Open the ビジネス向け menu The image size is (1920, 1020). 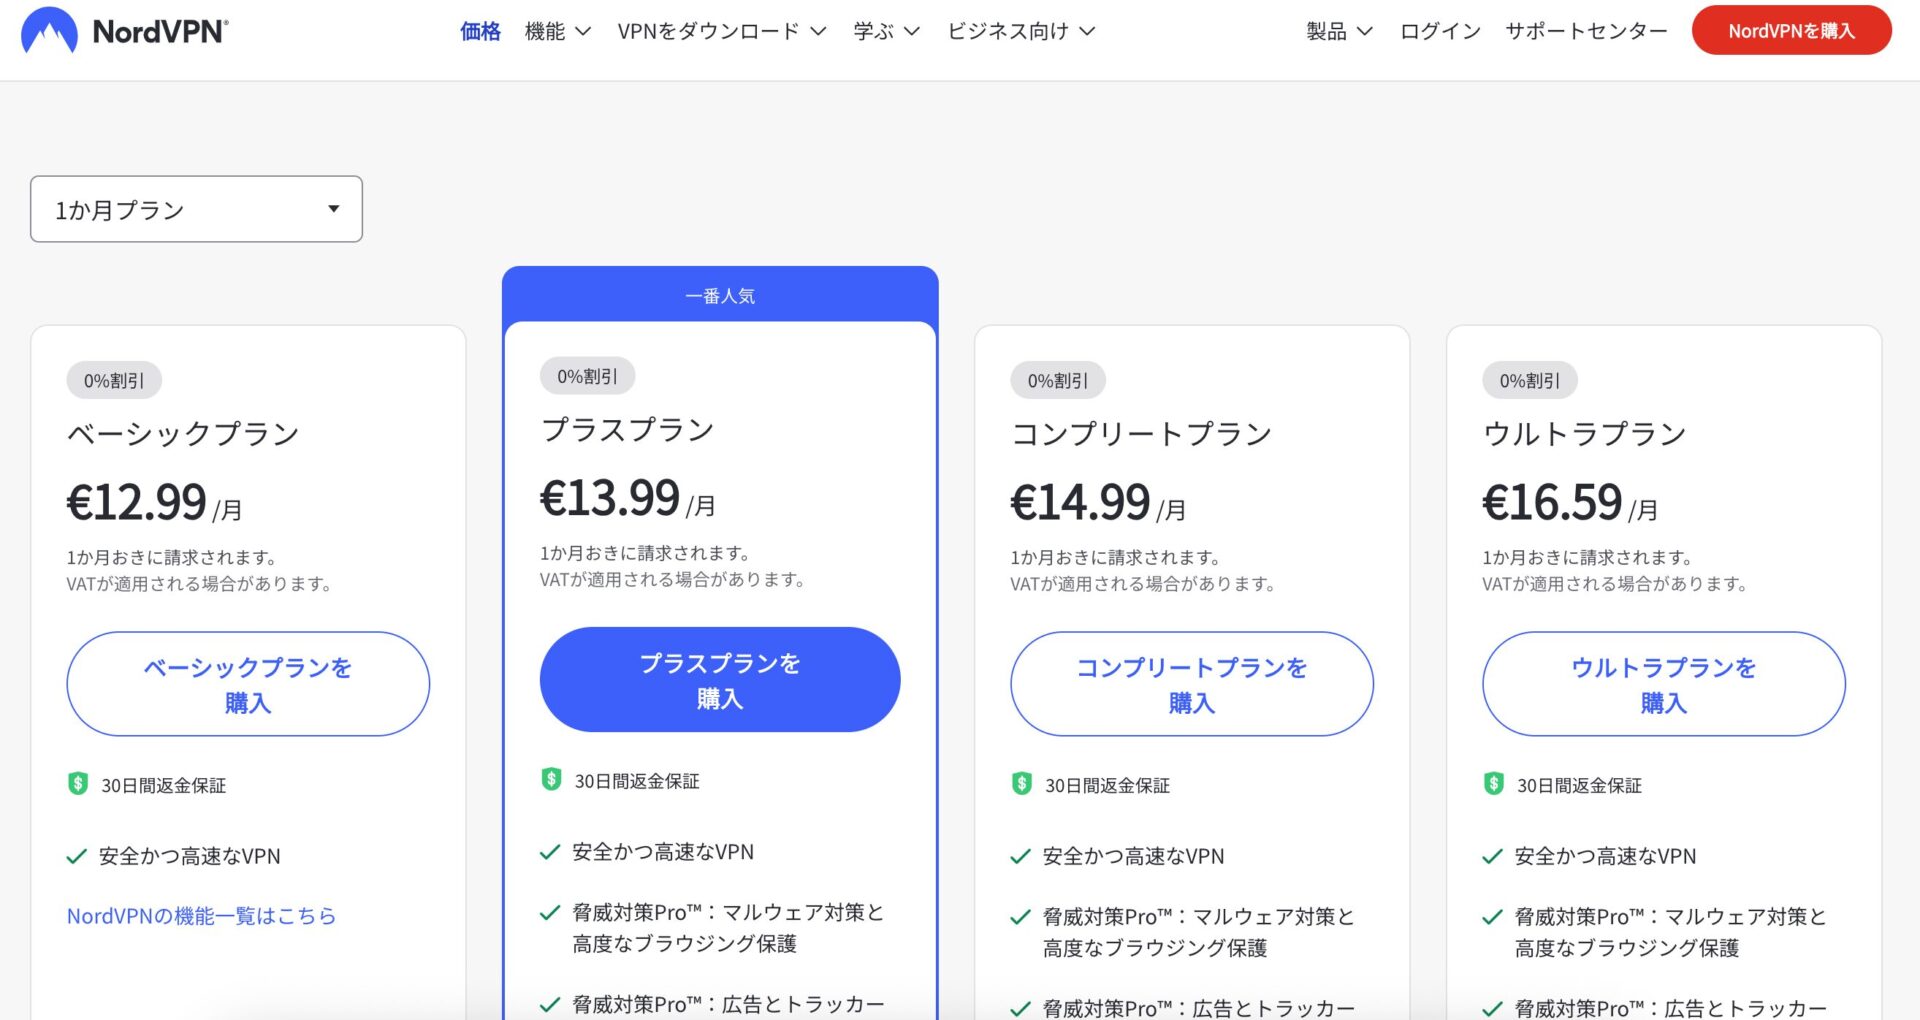[x=1021, y=31]
